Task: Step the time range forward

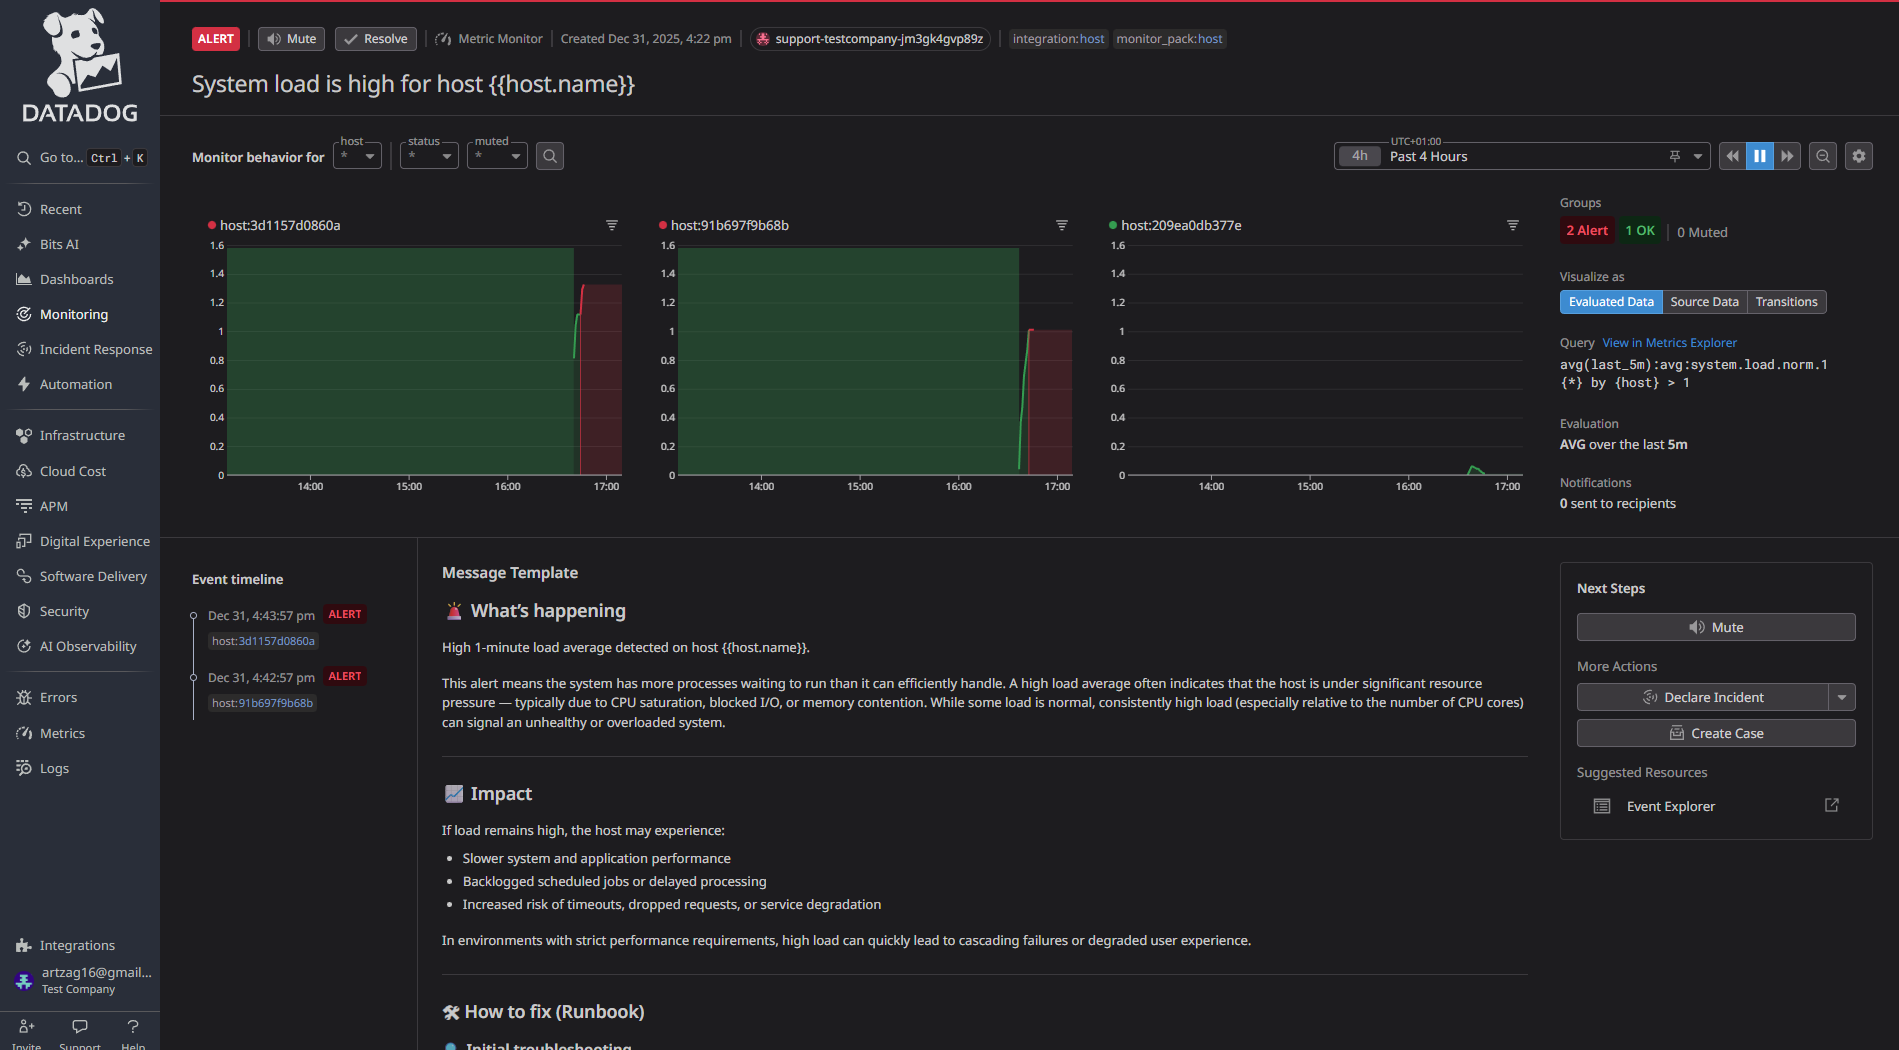Action: coord(1787,156)
